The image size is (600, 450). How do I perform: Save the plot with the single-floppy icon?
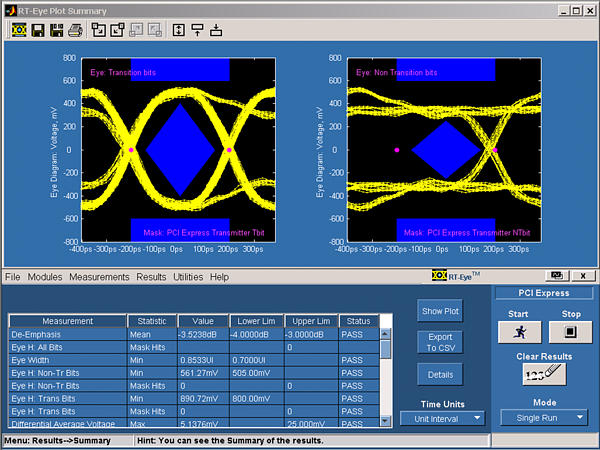coord(38,30)
